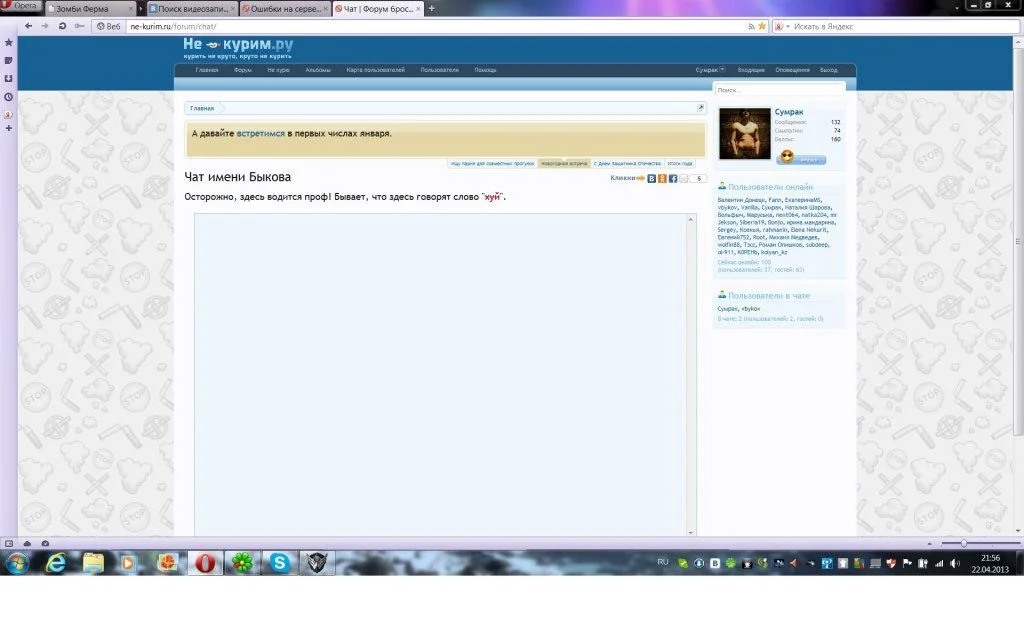Open the Opera menu button
The image size is (1024, 630).
click(21, 6)
